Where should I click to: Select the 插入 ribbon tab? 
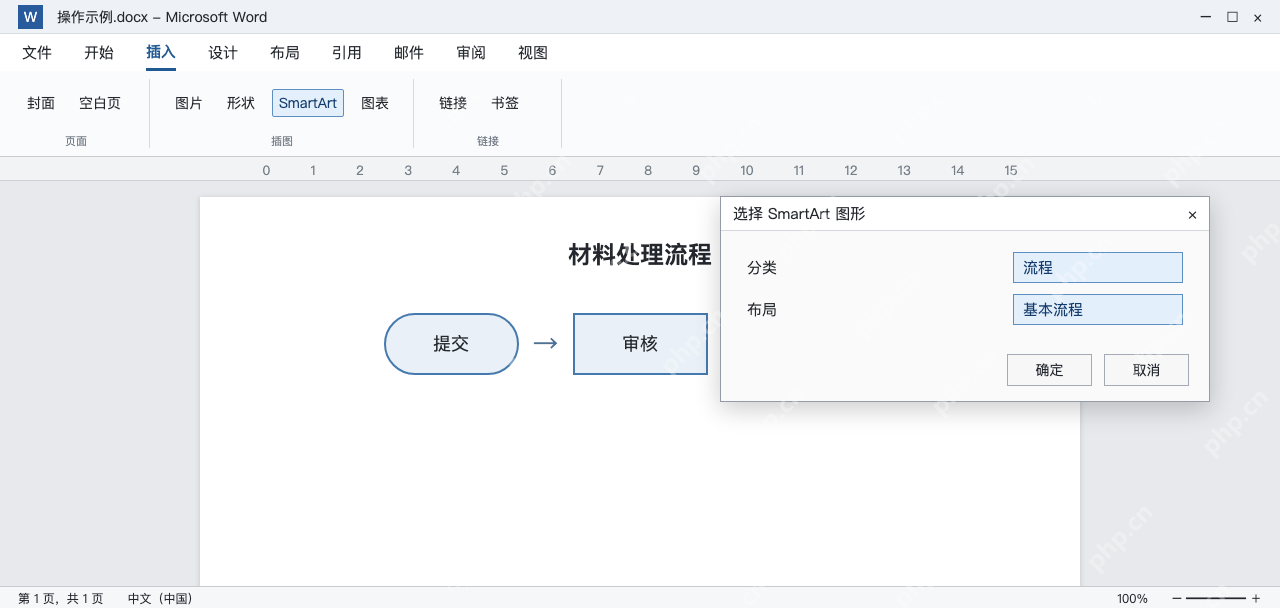tap(161, 53)
